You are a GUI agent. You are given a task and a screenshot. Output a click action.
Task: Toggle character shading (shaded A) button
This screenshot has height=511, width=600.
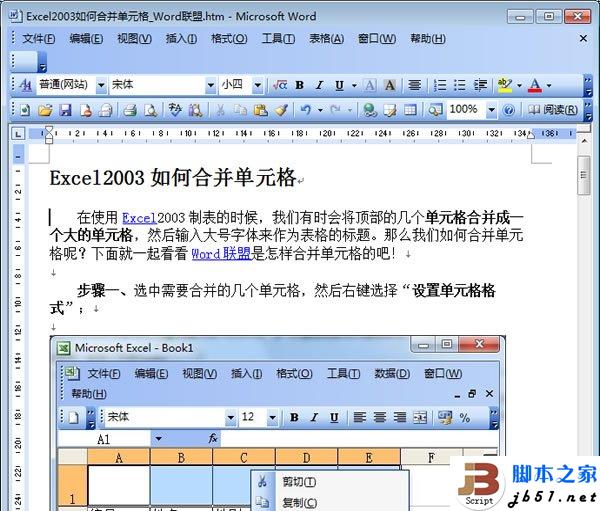coord(390,85)
